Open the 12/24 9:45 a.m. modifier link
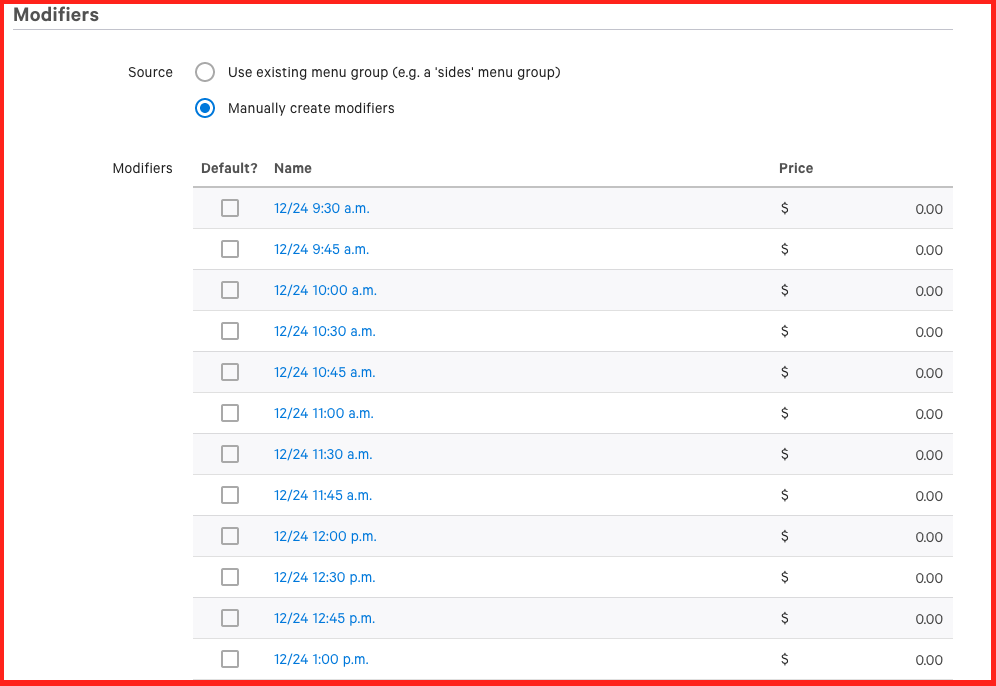Viewport: 996px width, 686px height. [321, 250]
